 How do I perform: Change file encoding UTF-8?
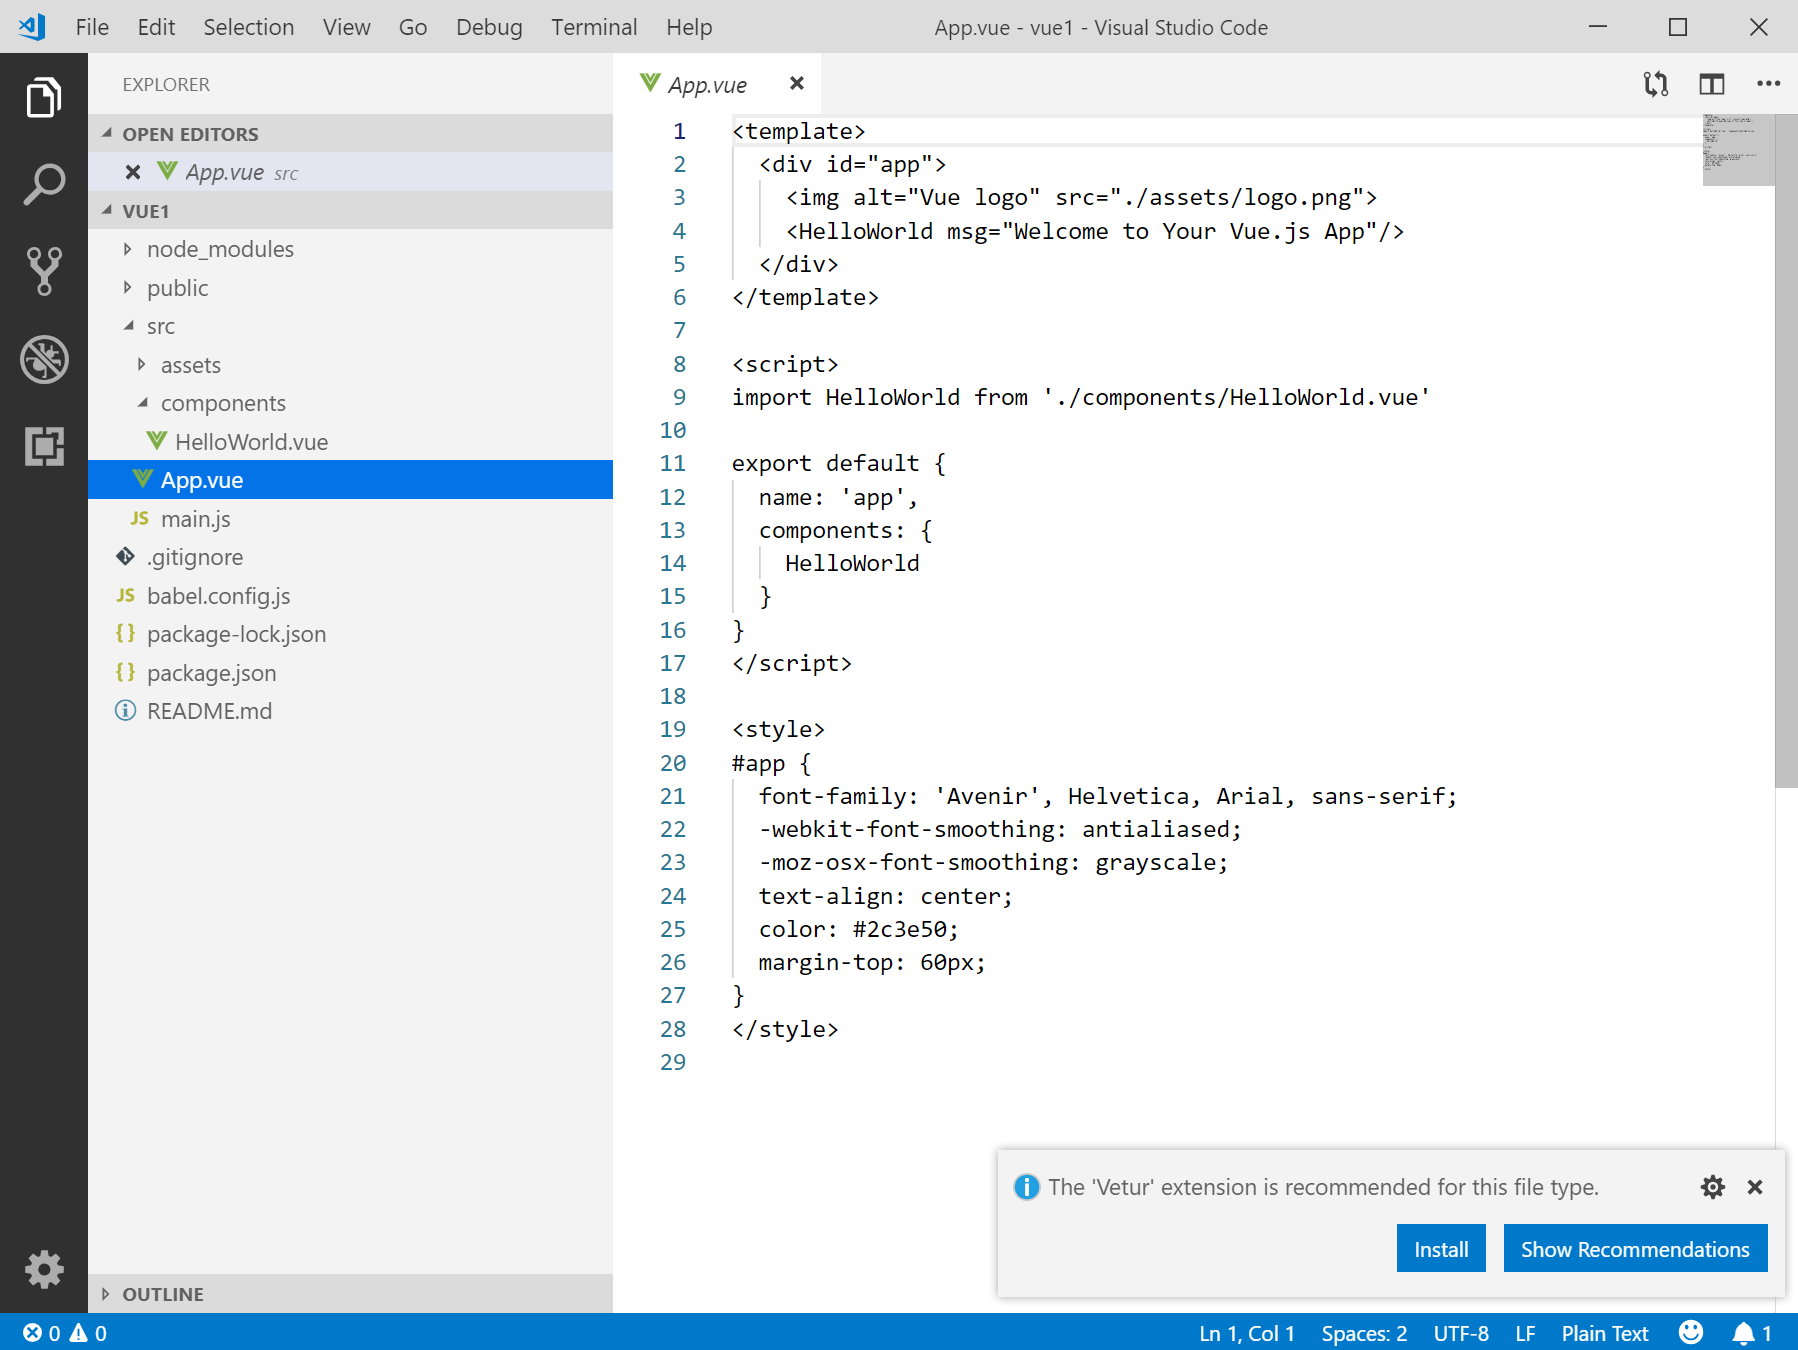click(1461, 1333)
